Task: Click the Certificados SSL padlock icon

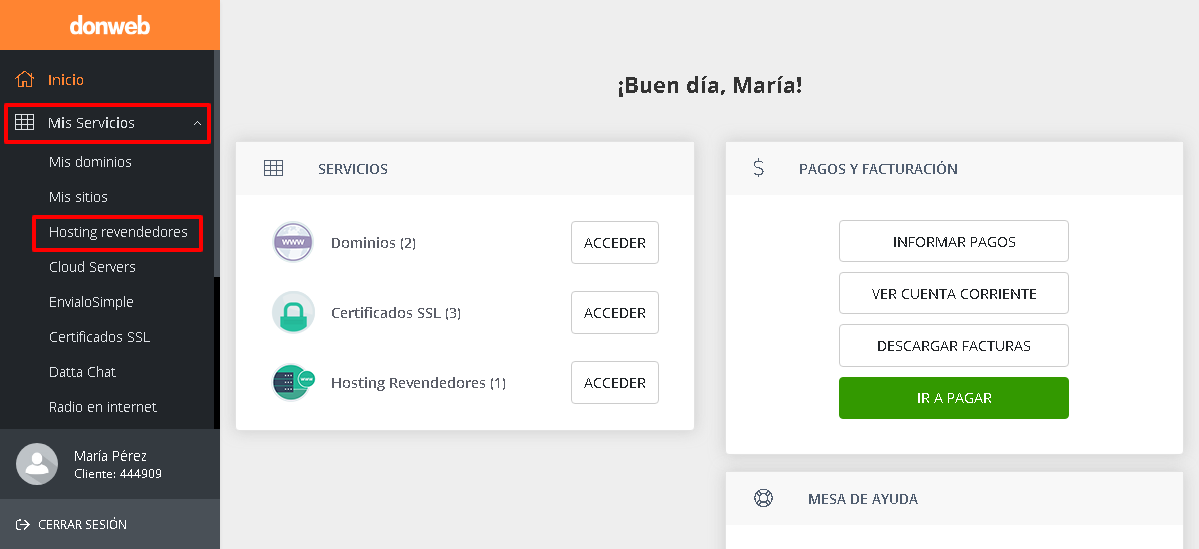Action: coord(293,313)
